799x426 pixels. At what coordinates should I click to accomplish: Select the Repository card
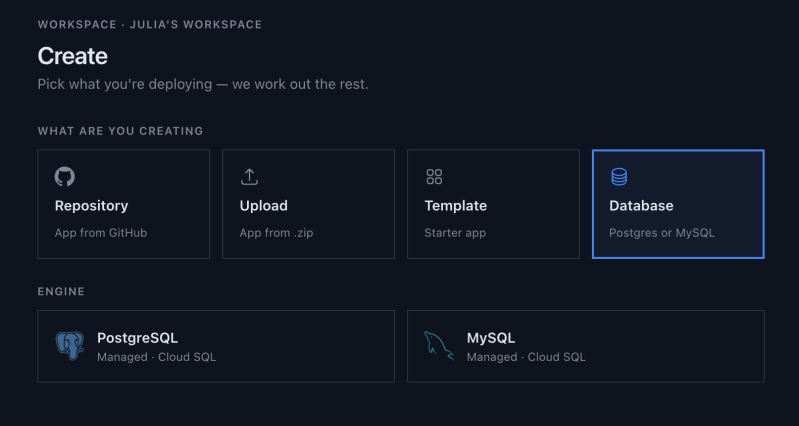[x=124, y=204]
